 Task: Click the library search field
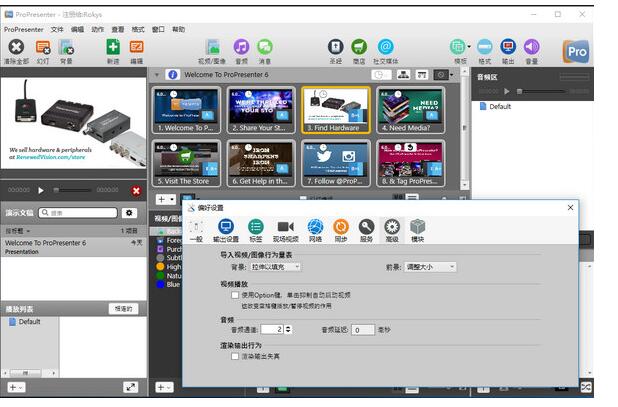coord(78,213)
